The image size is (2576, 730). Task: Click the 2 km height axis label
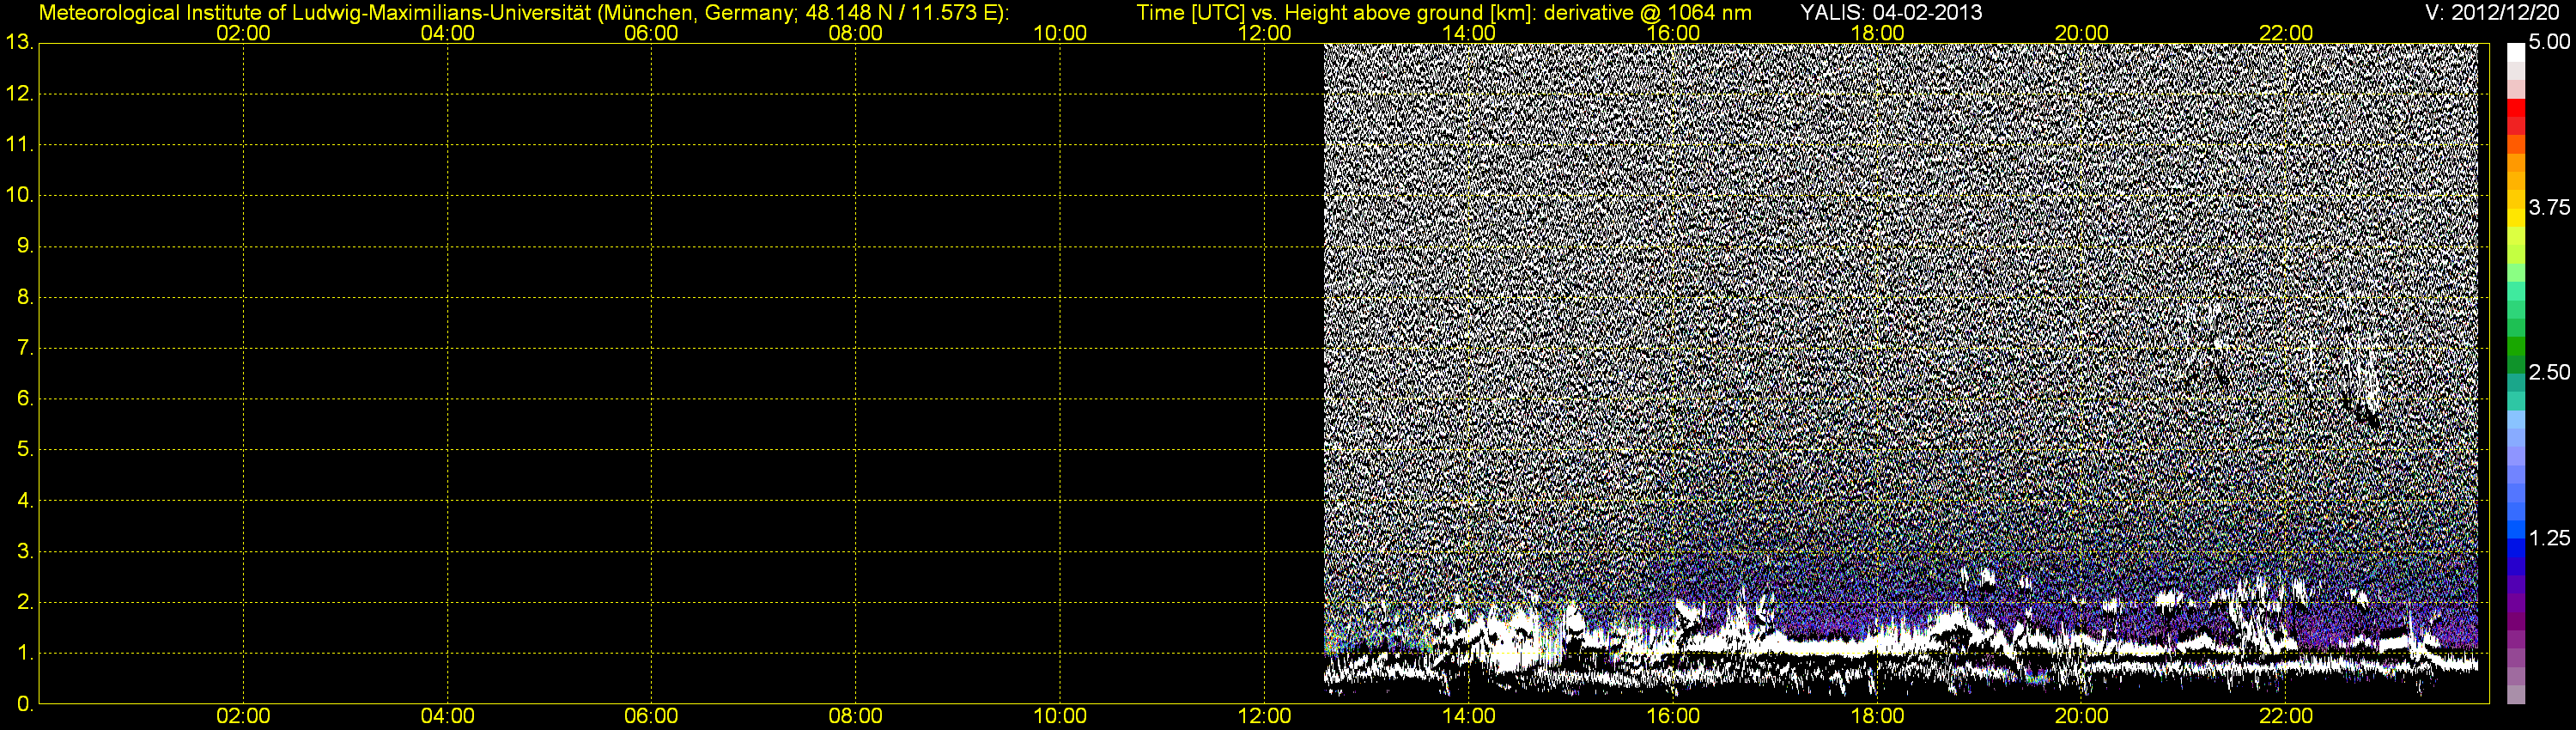pos(24,602)
